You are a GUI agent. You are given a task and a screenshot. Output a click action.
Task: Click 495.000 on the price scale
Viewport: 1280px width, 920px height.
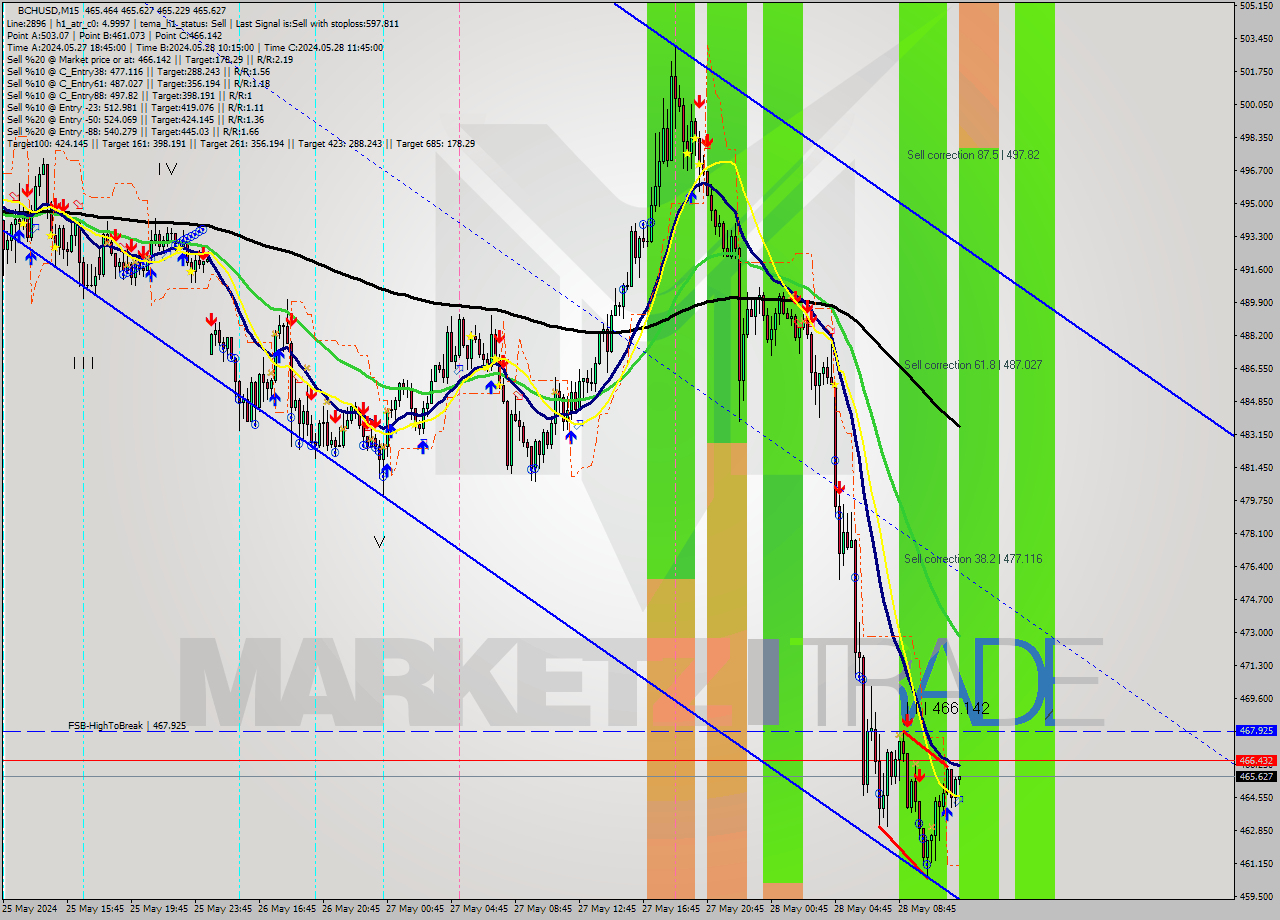pos(1255,204)
